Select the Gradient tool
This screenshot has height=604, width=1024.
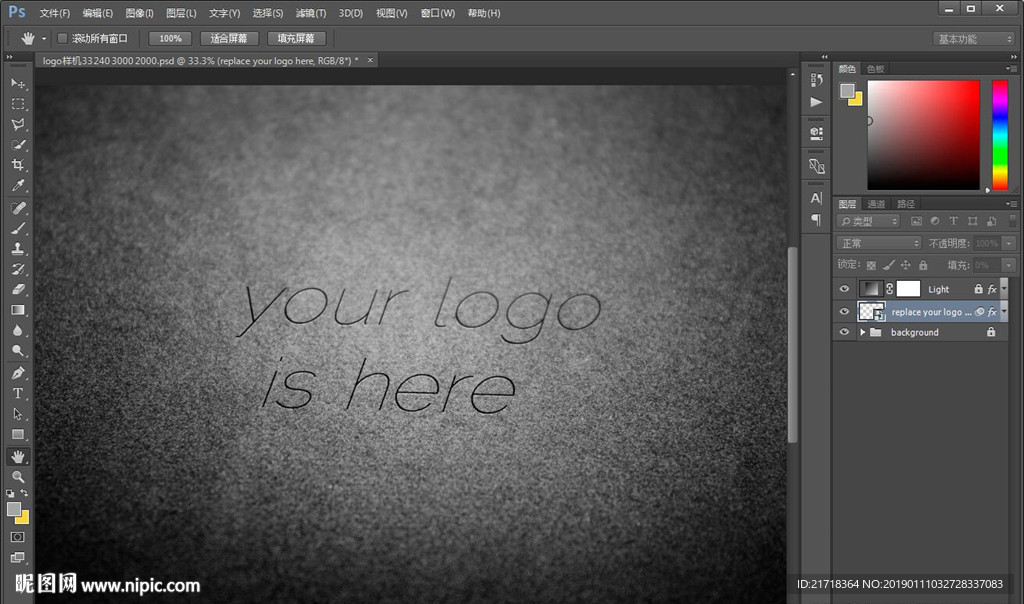pyautogui.click(x=18, y=310)
